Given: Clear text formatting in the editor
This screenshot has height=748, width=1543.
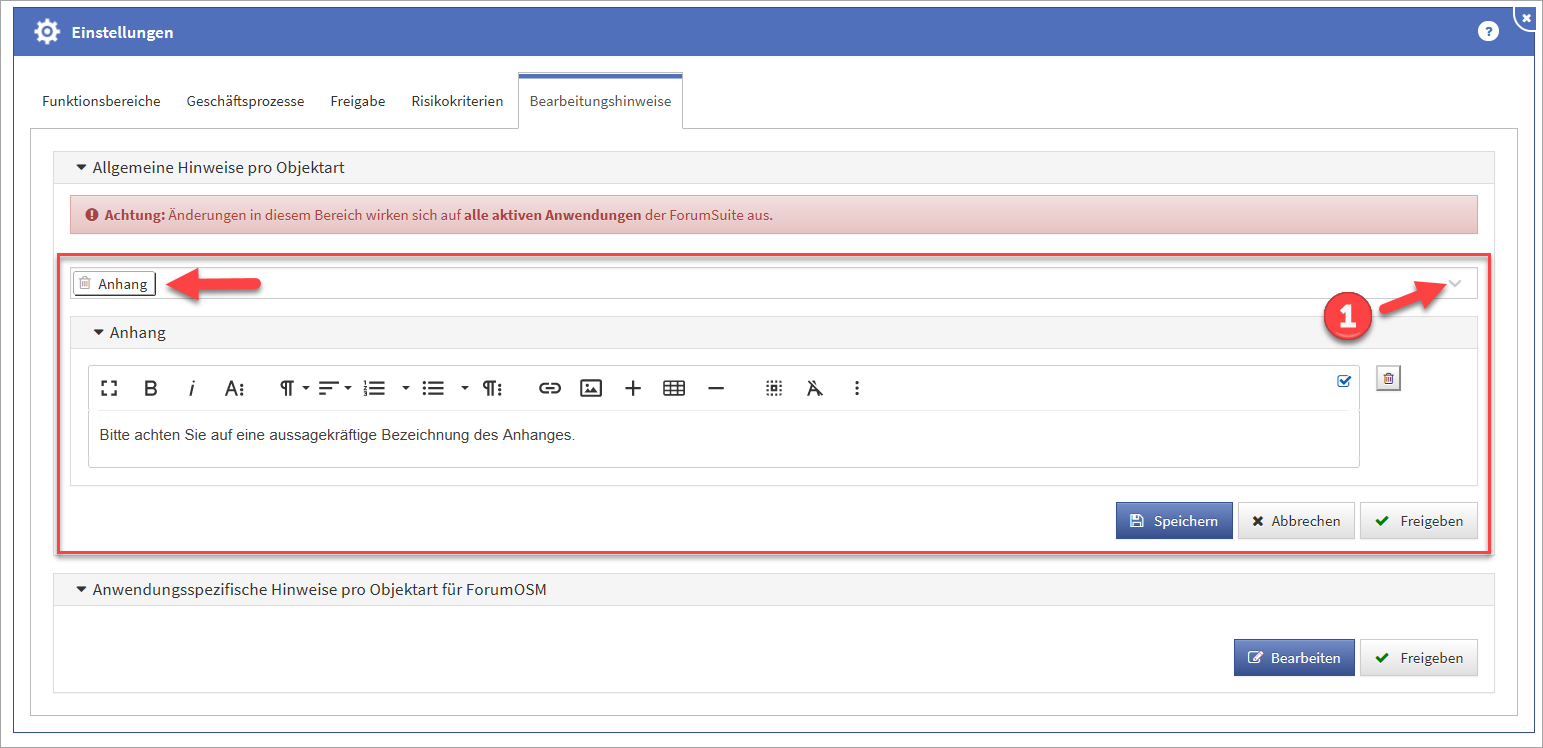Looking at the screenshot, I should tap(815, 388).
